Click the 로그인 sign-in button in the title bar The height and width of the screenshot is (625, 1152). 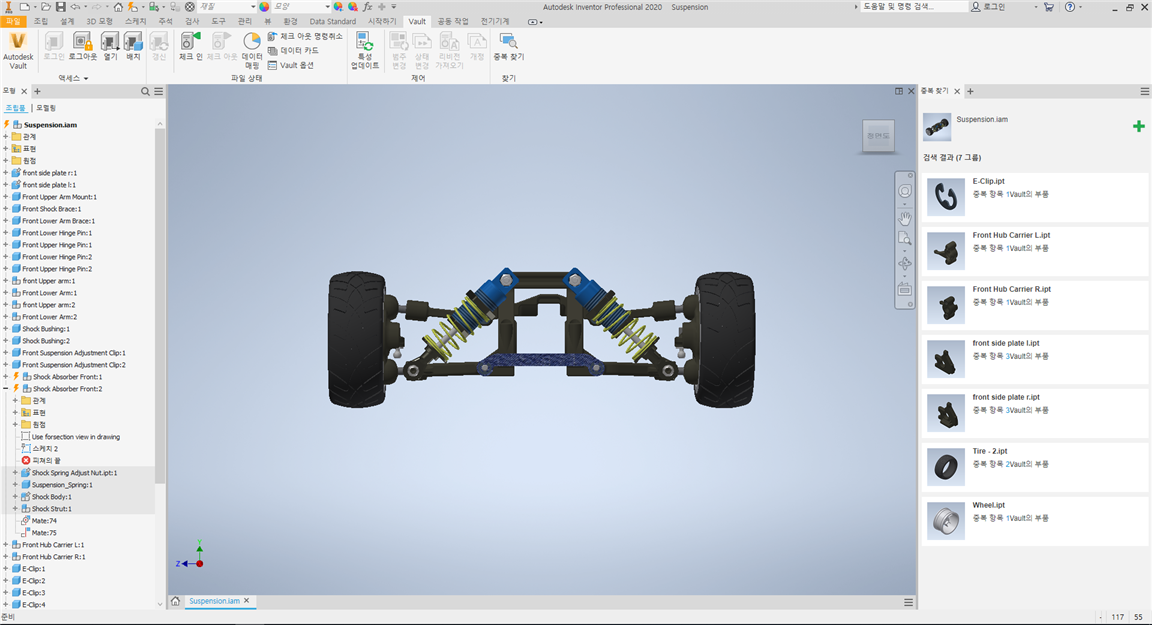point(988,7)
